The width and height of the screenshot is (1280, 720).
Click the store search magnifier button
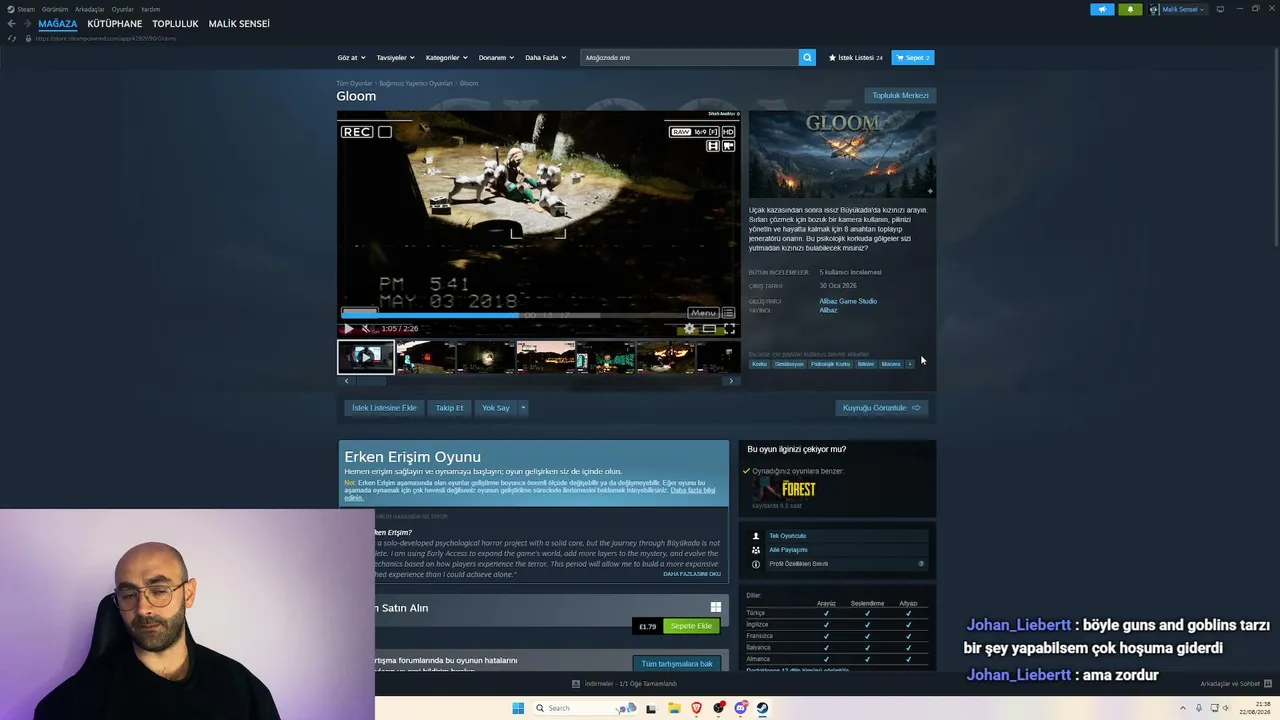point(807,57)
